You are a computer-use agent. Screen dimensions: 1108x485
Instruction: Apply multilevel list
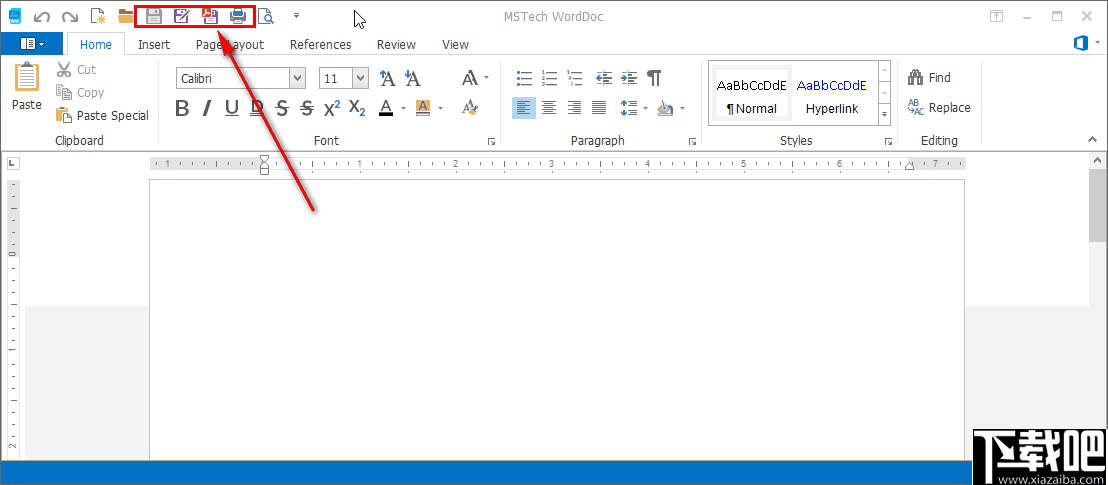pyautogui.click(x=575, y=78)
